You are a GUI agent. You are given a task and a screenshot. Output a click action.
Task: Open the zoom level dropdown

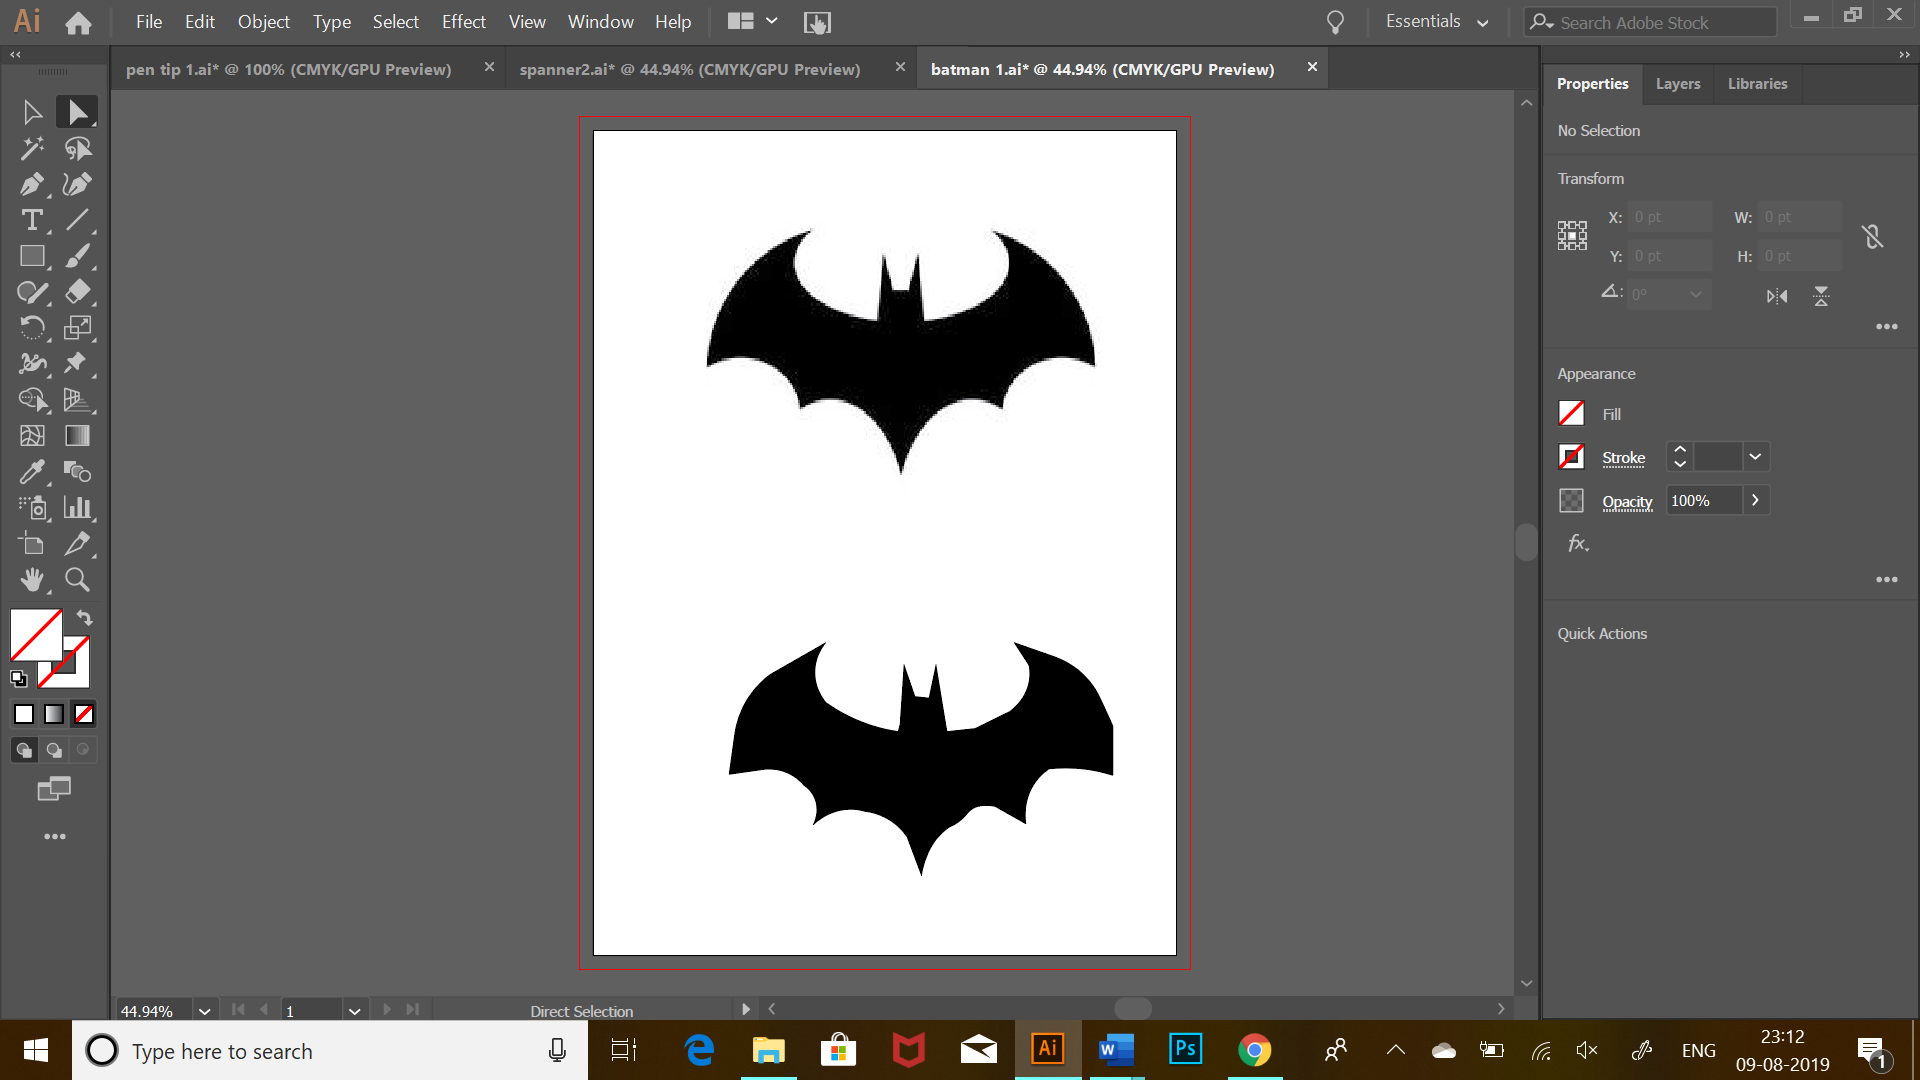click(204, 1011)
